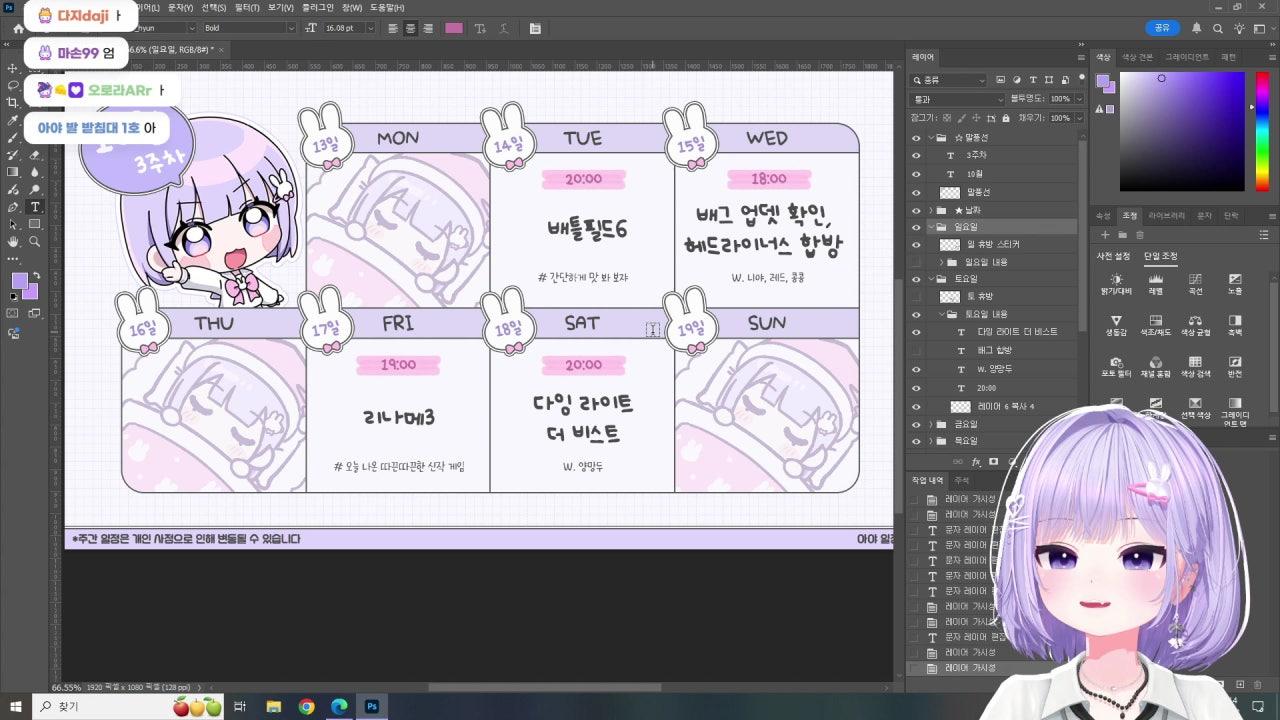Hide the 3주차 text layer
The width and height of the screenshot is (1280, 720).
(916, 156)
